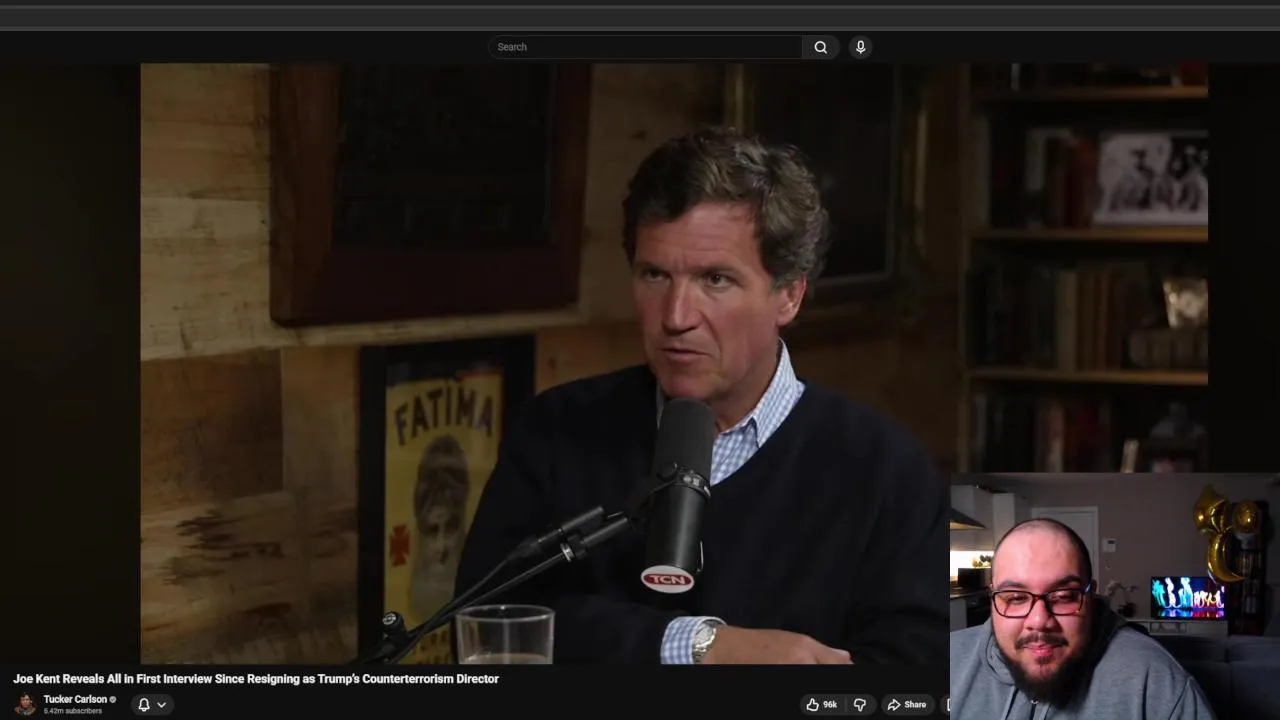Click the webcam overlay of the reactor
The image size is (1280, 720).
1115,597
